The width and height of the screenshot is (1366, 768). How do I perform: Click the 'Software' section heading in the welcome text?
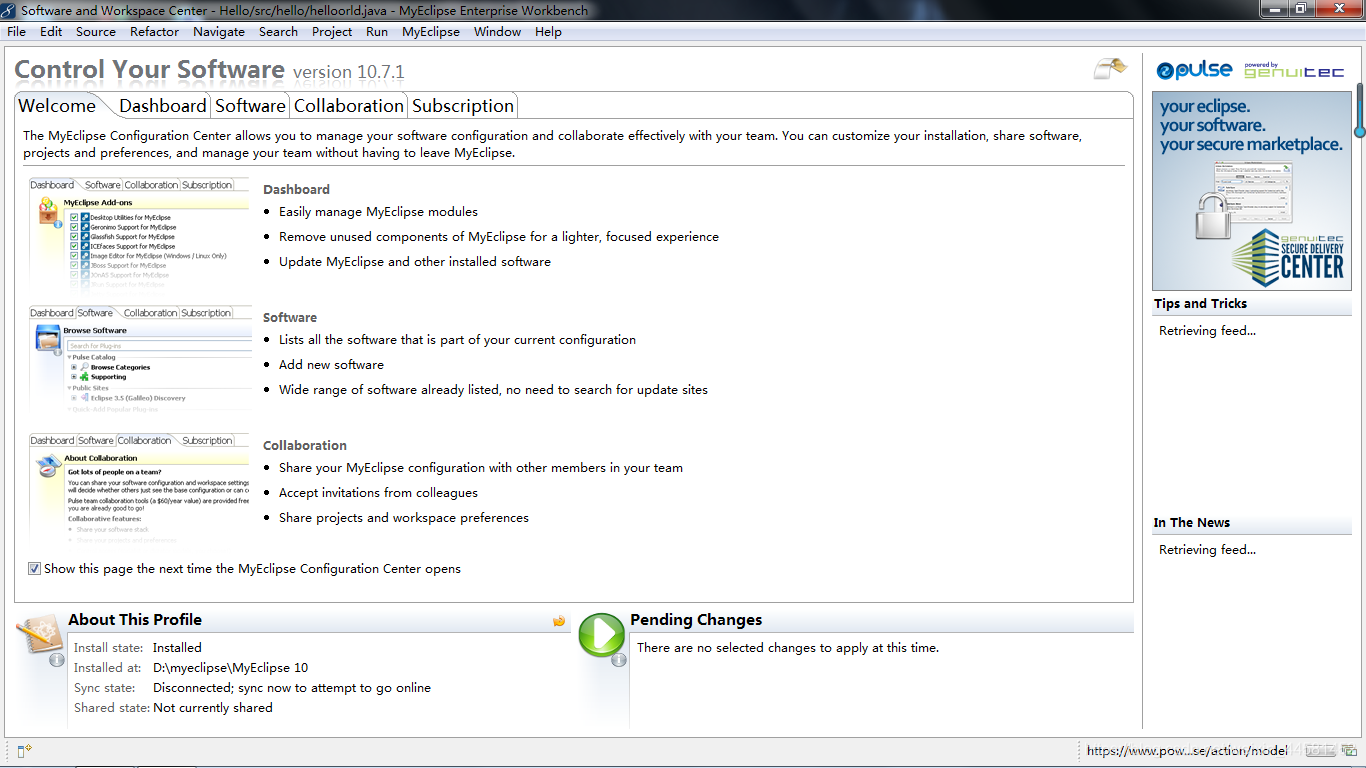(290, 317)
